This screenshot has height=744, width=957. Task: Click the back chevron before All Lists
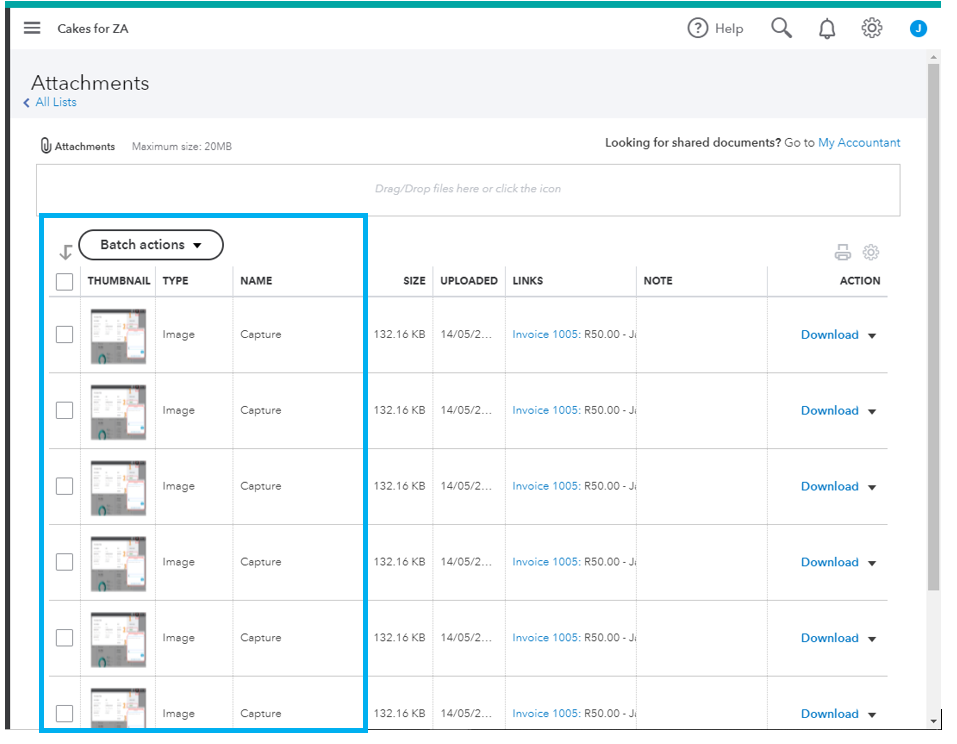tap(26, 103)
